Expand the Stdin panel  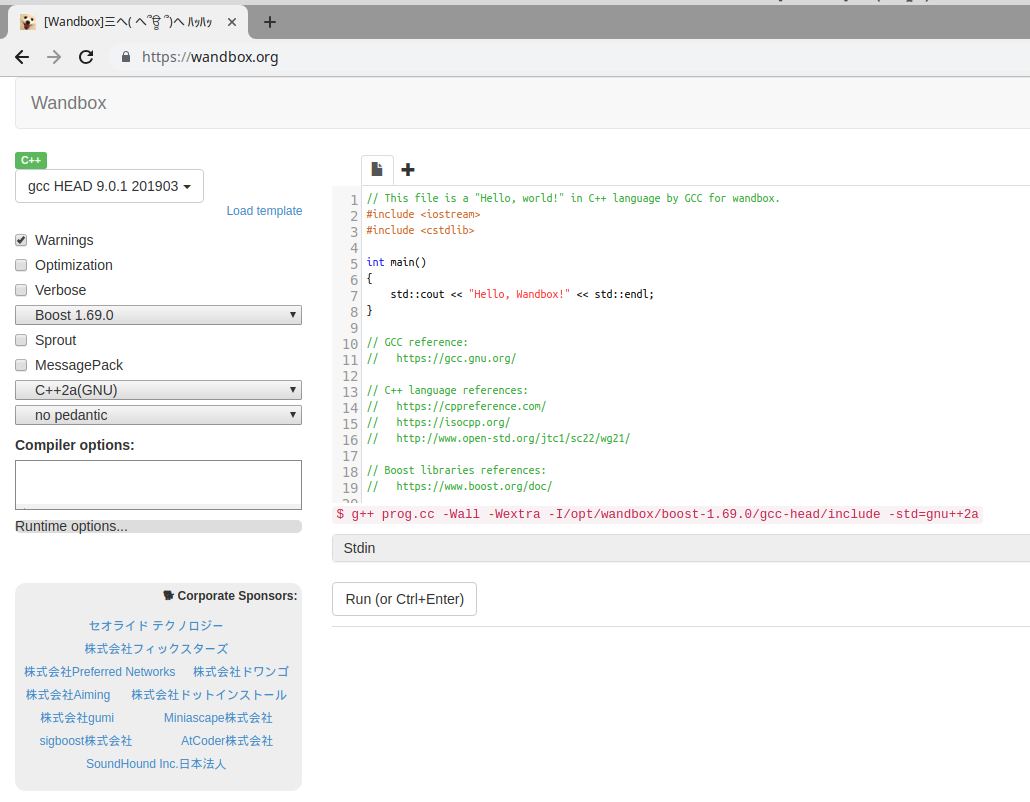(680, 548)
